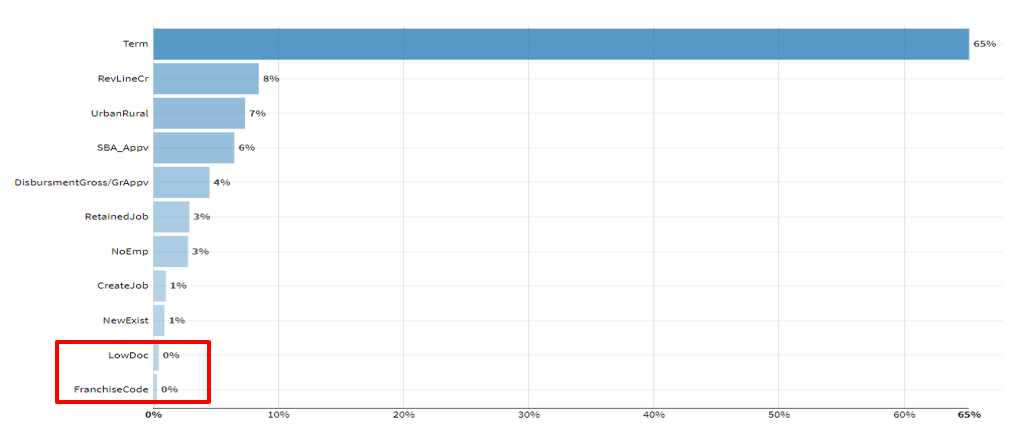Image resolution: width=1026 pixels, height=444 pixels.
Task: Click the bold 0% x-axis tick label
Action: pos(153,415)
